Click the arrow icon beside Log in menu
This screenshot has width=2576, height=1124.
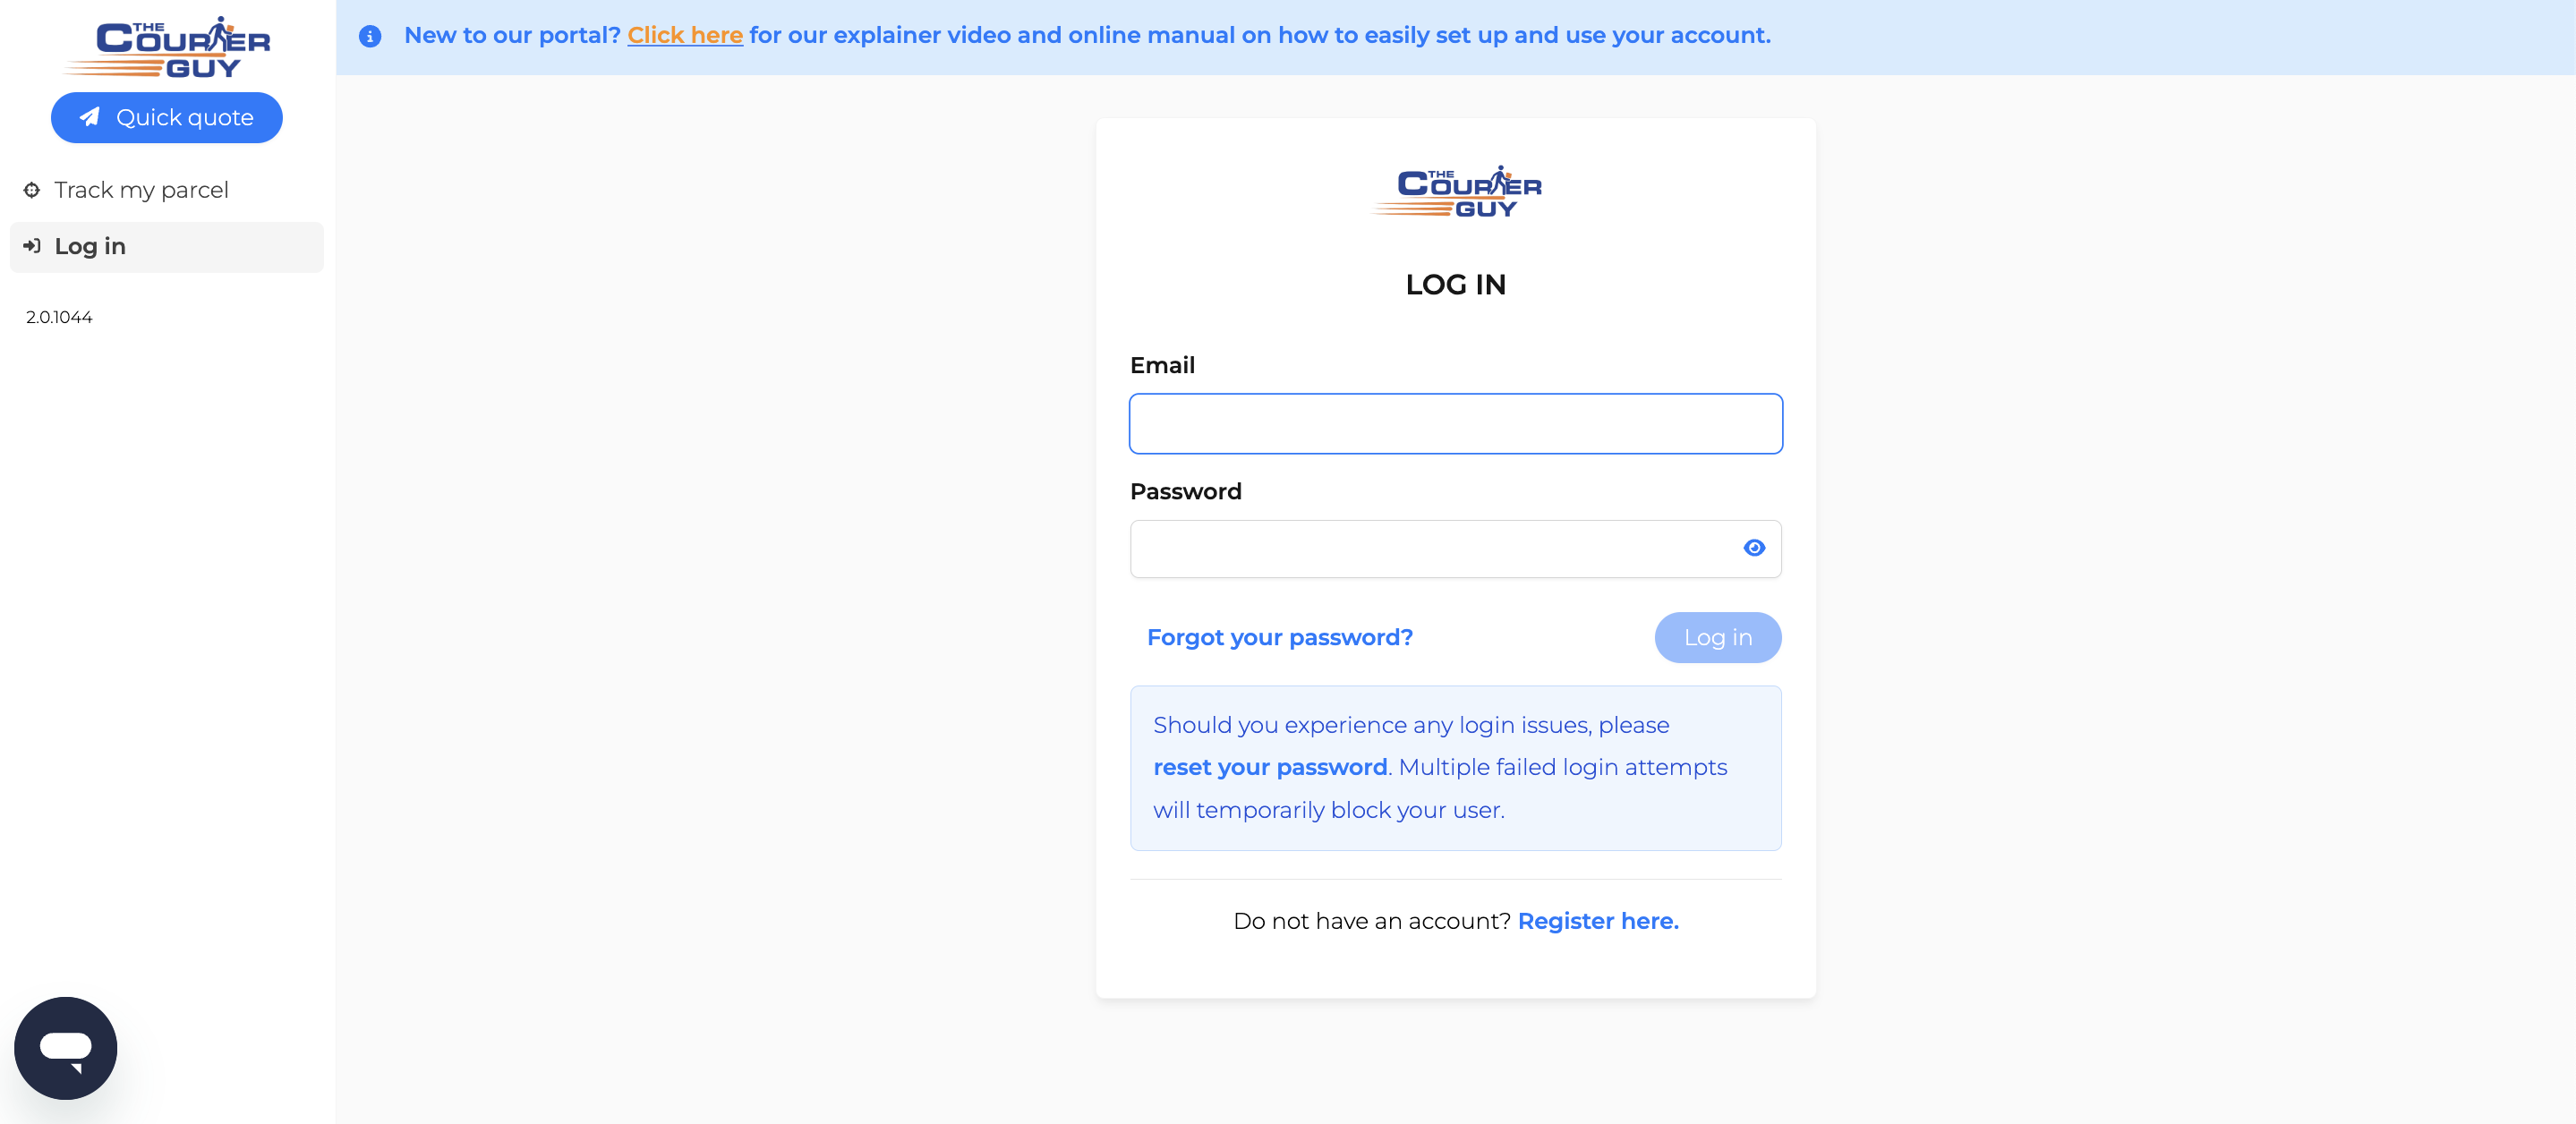[x=32, y=246]
